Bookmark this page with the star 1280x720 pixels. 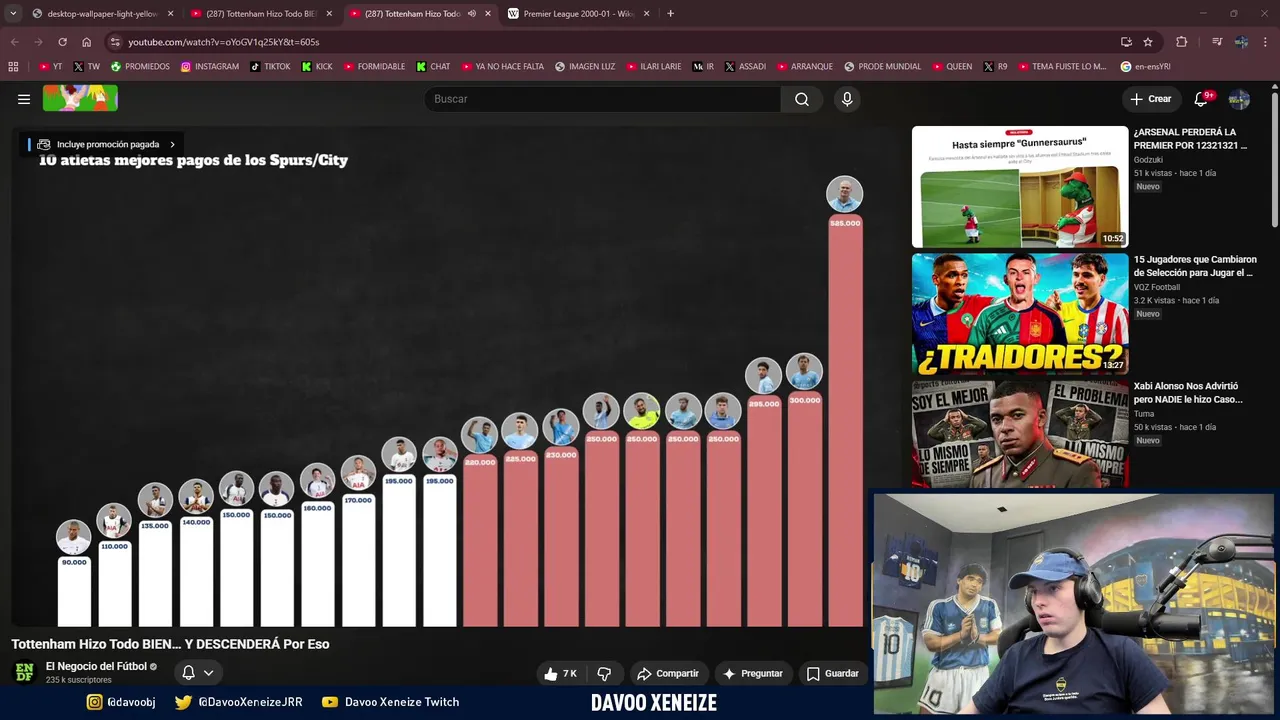point(1148,42)
